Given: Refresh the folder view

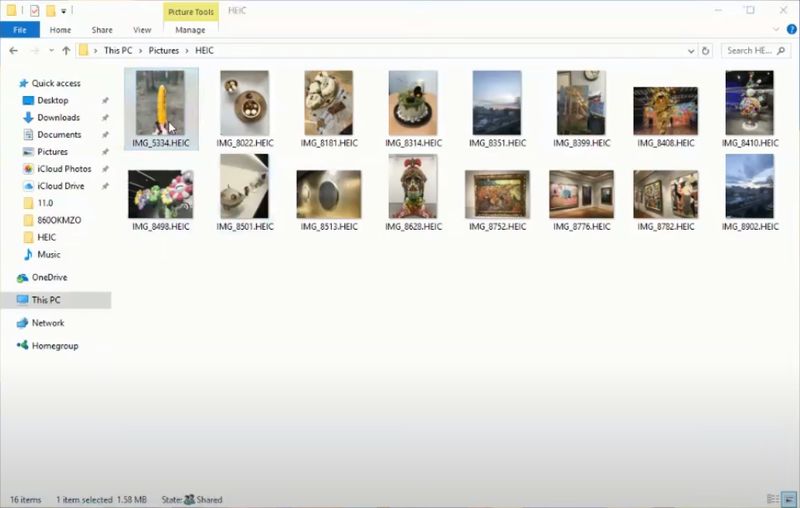Looking at the screenshot, I should pyautogui.click(x=706, y=50).
